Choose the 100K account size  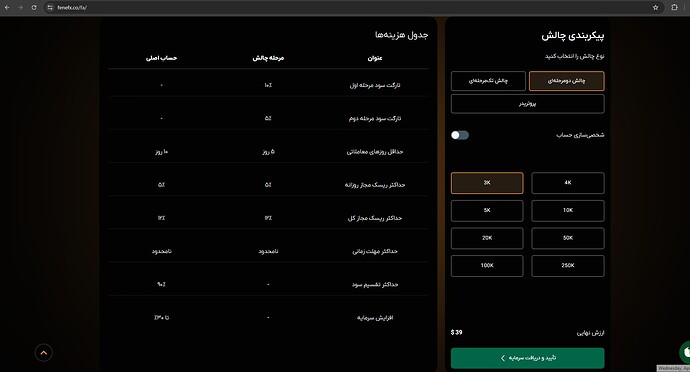[x=487, y=266]
